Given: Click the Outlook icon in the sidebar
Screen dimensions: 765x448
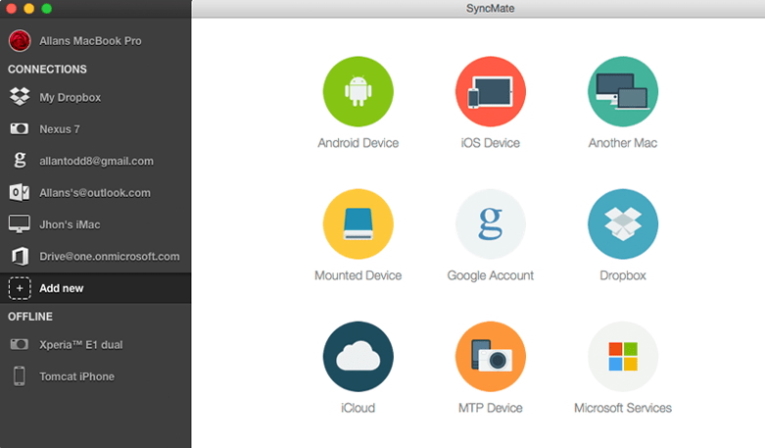Looking at the screenshot, I should point(20,192).
